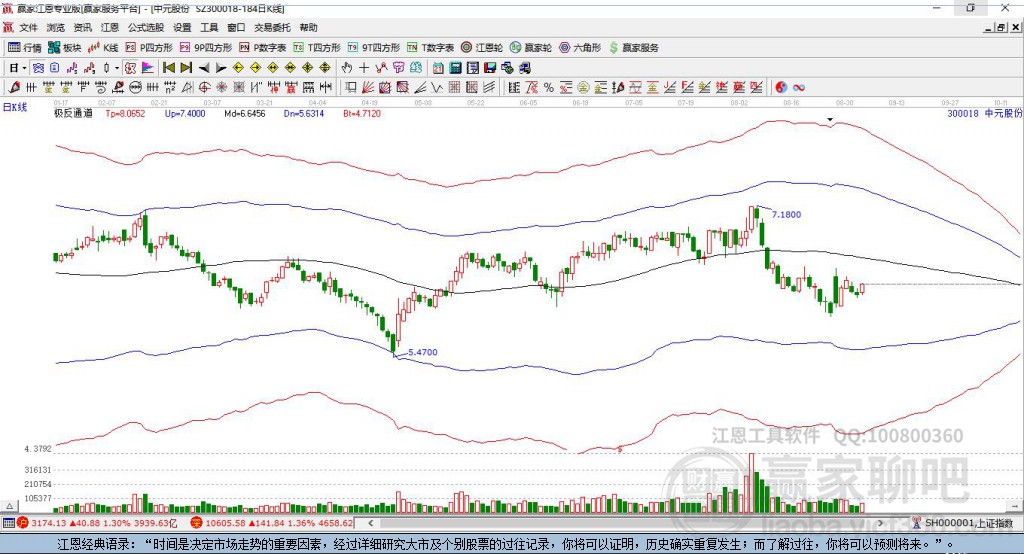Click the Md=6.6456 value
The width and height of the screenshot is (1024, 554).
pyautogui.click(x=245, y=114)
